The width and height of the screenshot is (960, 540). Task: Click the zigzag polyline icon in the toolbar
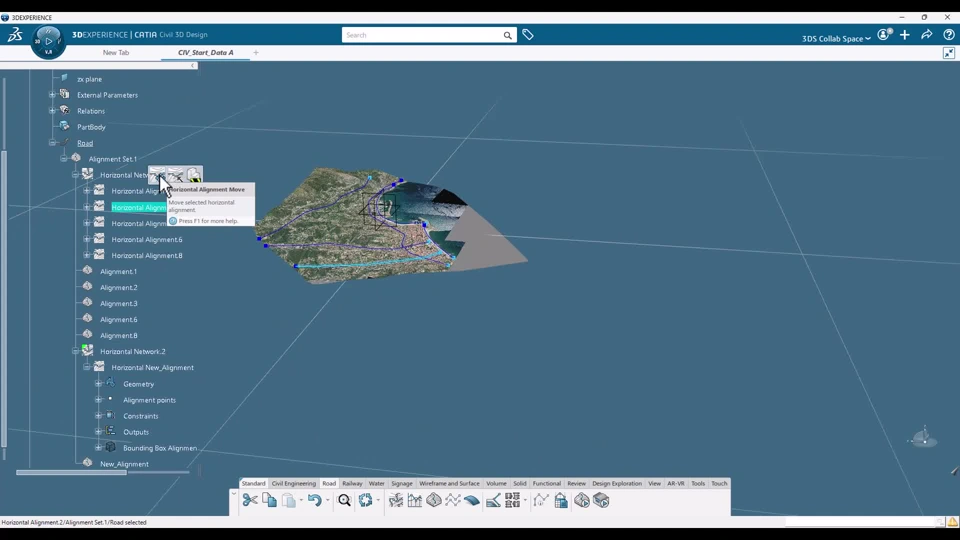click(453, 500)
